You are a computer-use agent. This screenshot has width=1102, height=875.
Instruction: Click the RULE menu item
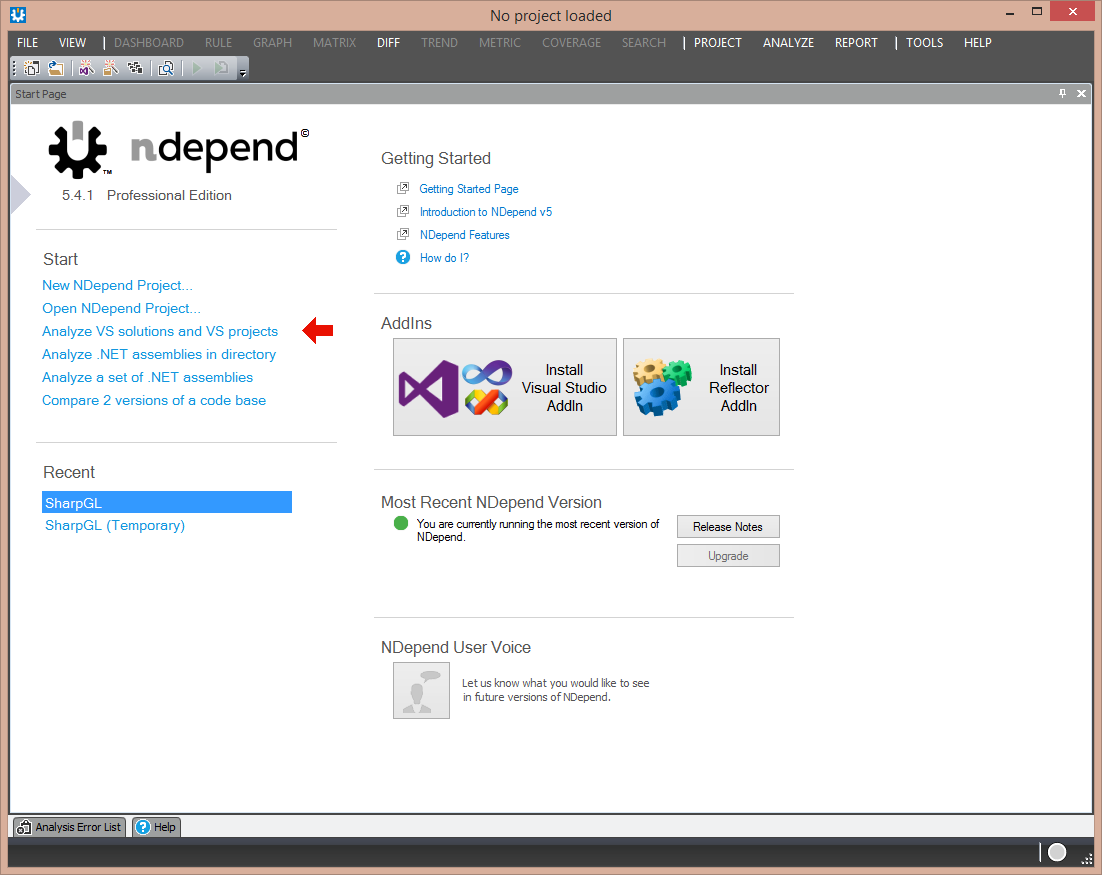(219, 43)
